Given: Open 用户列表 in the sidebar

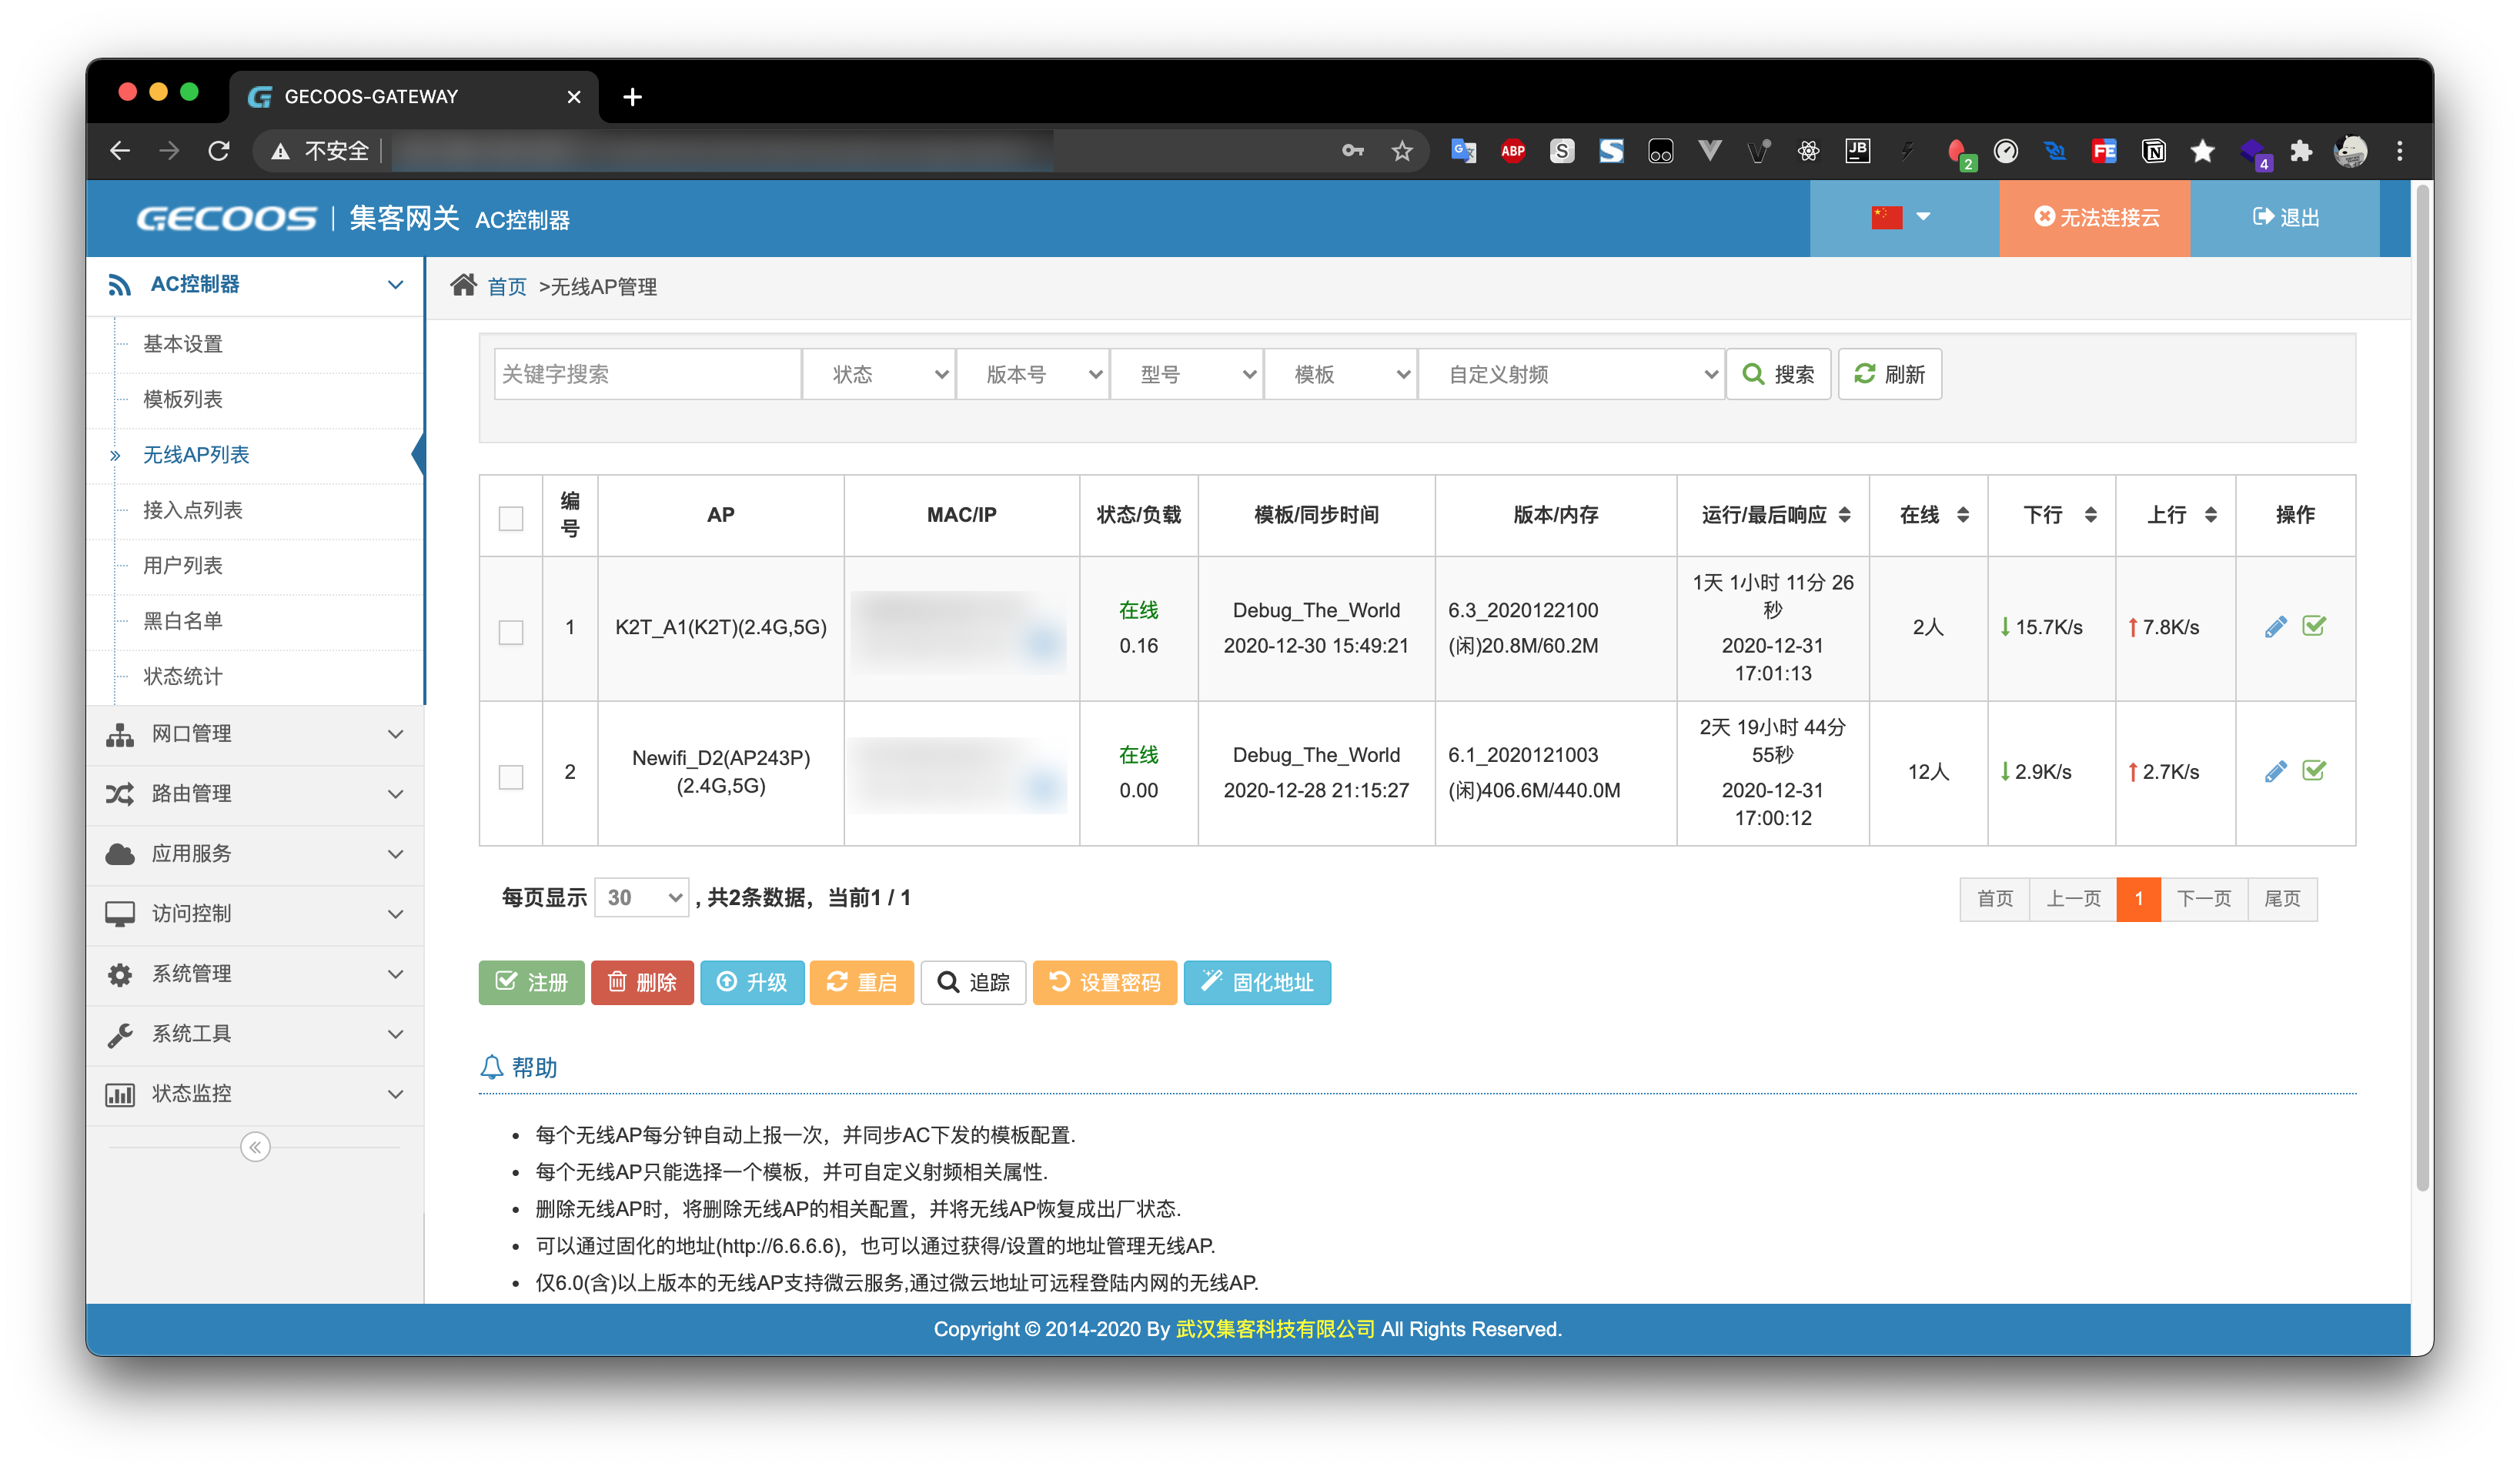Looking at the screenshot, I should click(182, 565).
